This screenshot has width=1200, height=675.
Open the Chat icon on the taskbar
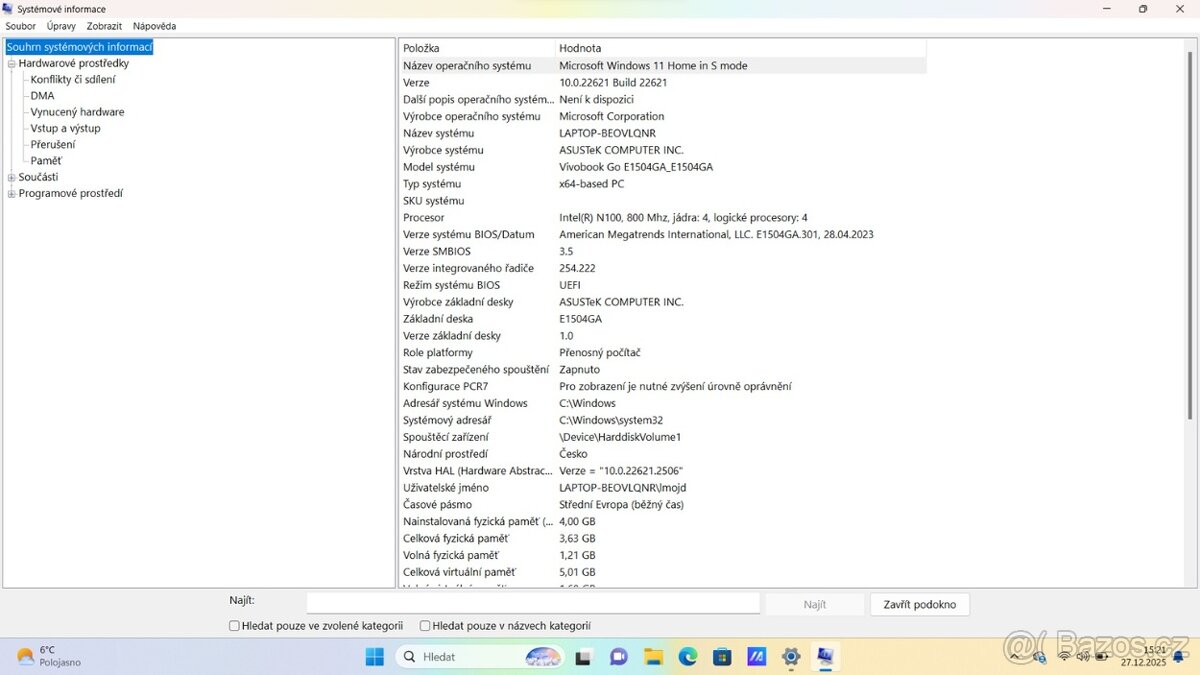(x=618, y=657)
